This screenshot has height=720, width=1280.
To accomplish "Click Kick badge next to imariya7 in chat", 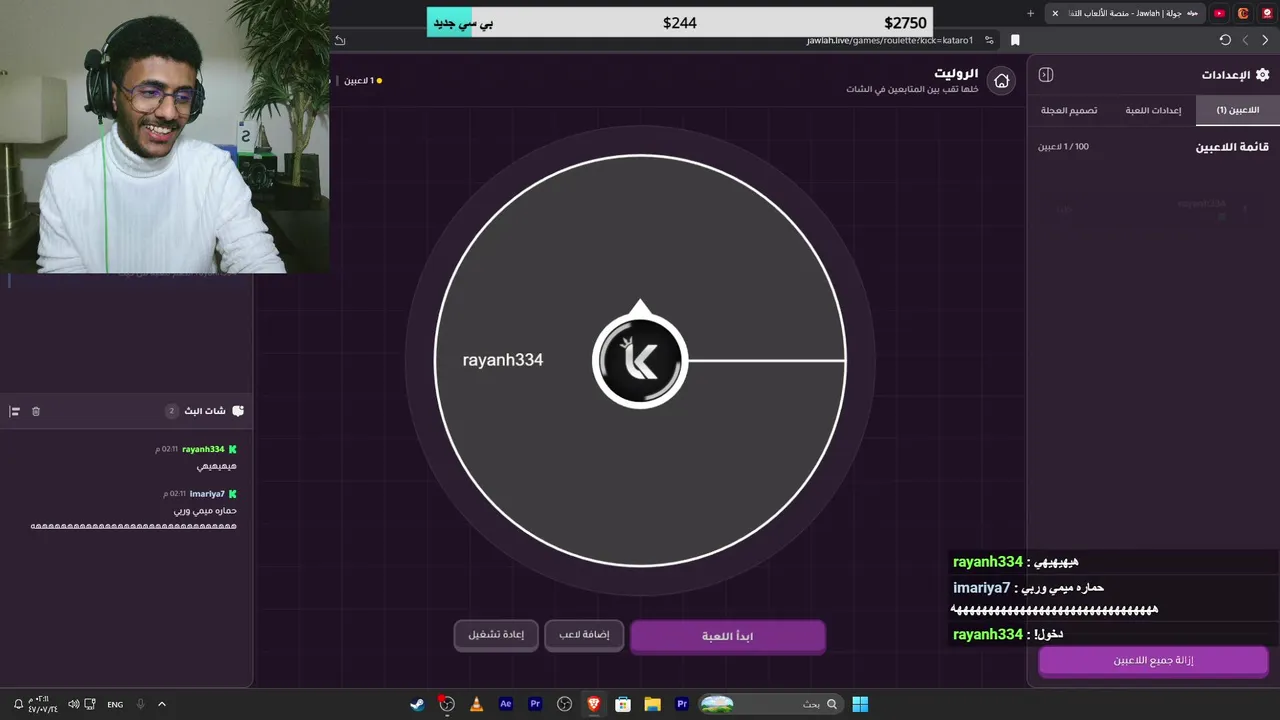I will point(233,494).
